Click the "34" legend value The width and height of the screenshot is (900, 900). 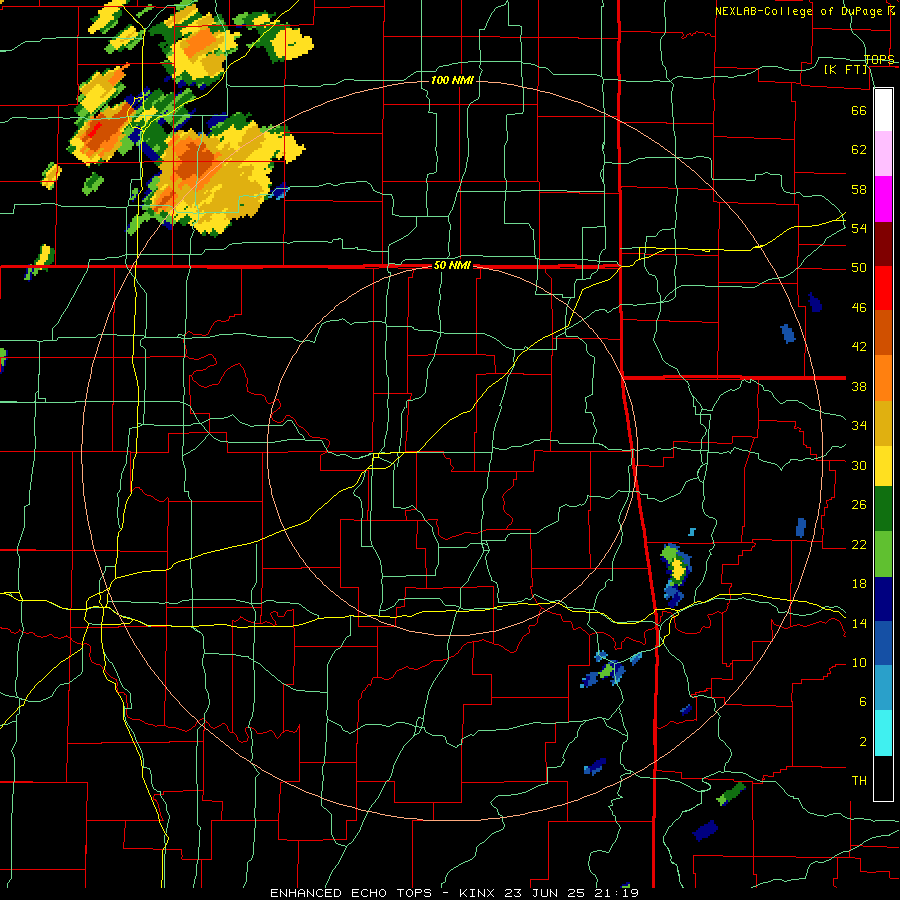[859, 426]
